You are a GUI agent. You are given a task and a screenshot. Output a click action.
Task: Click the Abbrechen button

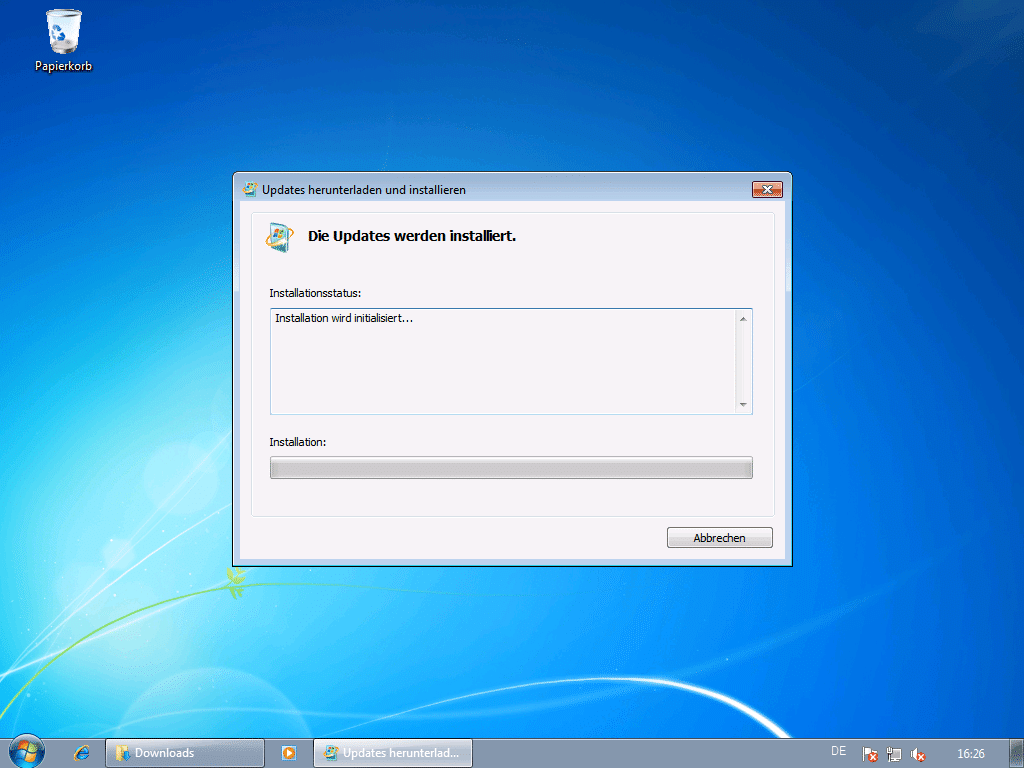pyautogui.click(x=719, y=537)
